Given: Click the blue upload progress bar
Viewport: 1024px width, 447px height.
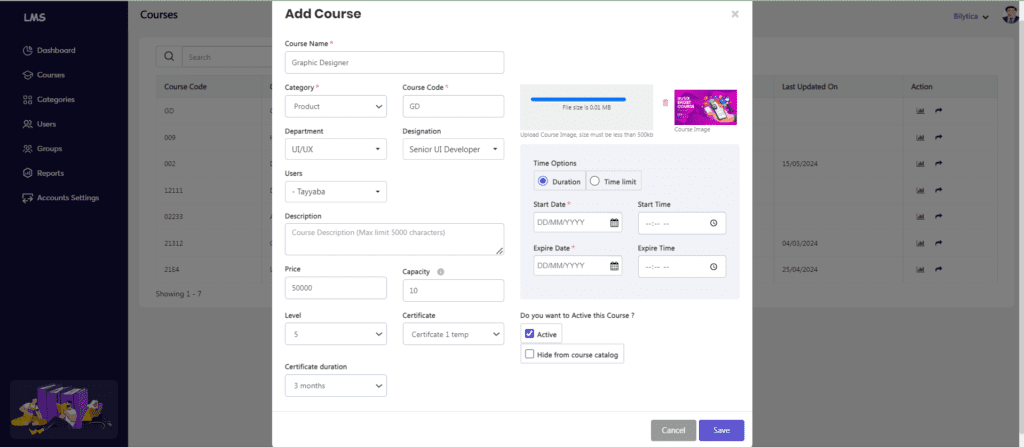Looking at the screenshot, I should pyautogui.click(x=578, y=99).
